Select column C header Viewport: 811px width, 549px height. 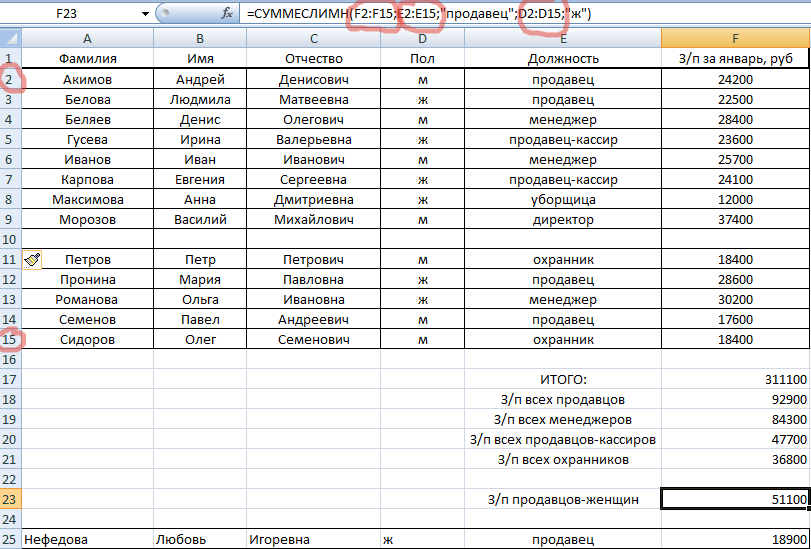click(312, 38)
